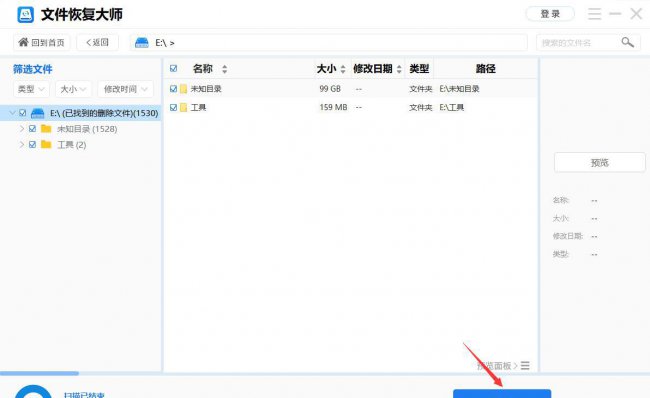Click the folder icon of 未知目录 row
Image resolution: width=650 pixels, height=398 pixels.
(x=183, y=89)
